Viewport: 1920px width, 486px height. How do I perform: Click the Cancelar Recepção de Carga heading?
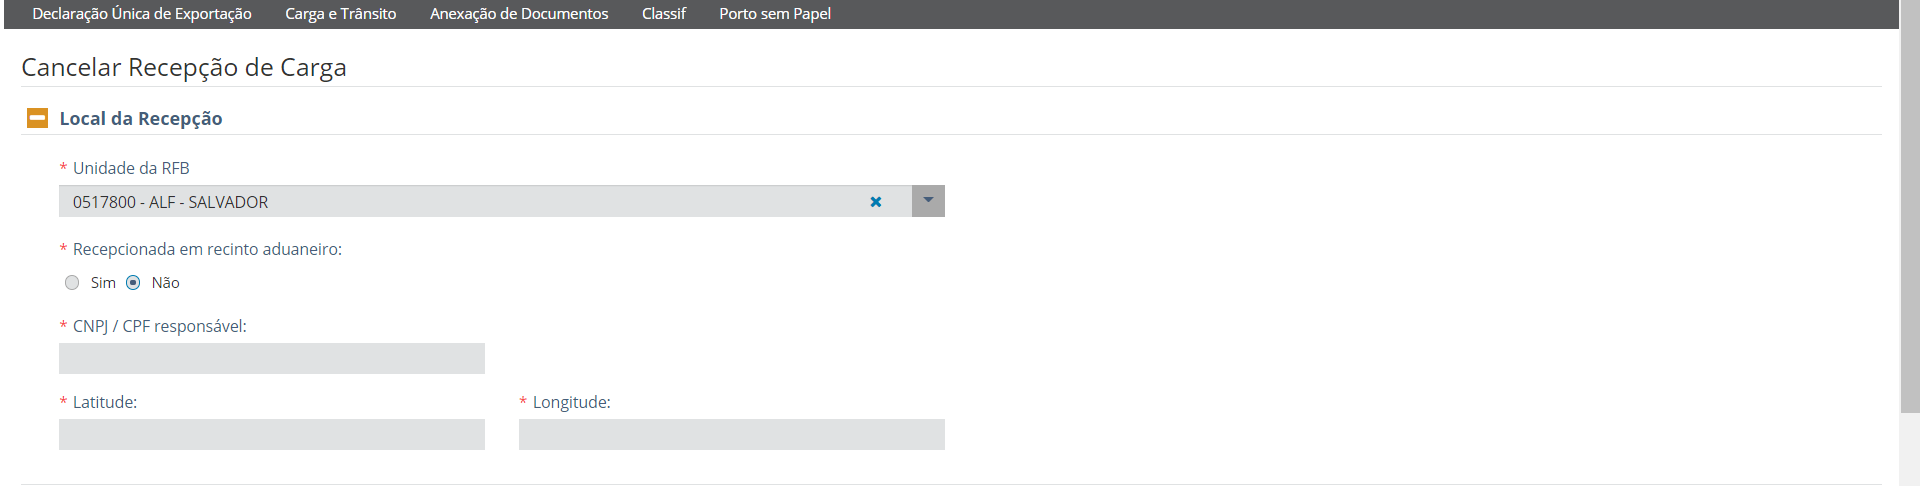click(x=184, y=67)
